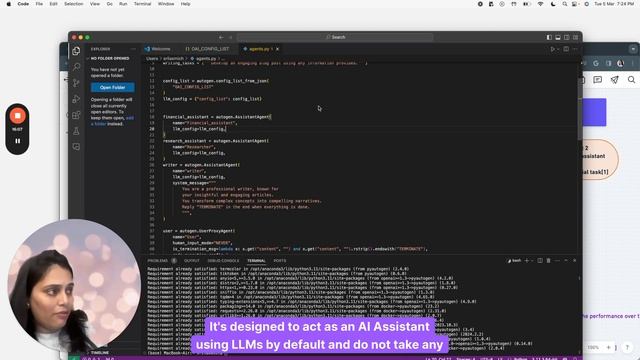Run the Python file with play button

pyautogui.click(x=553, y=49)
